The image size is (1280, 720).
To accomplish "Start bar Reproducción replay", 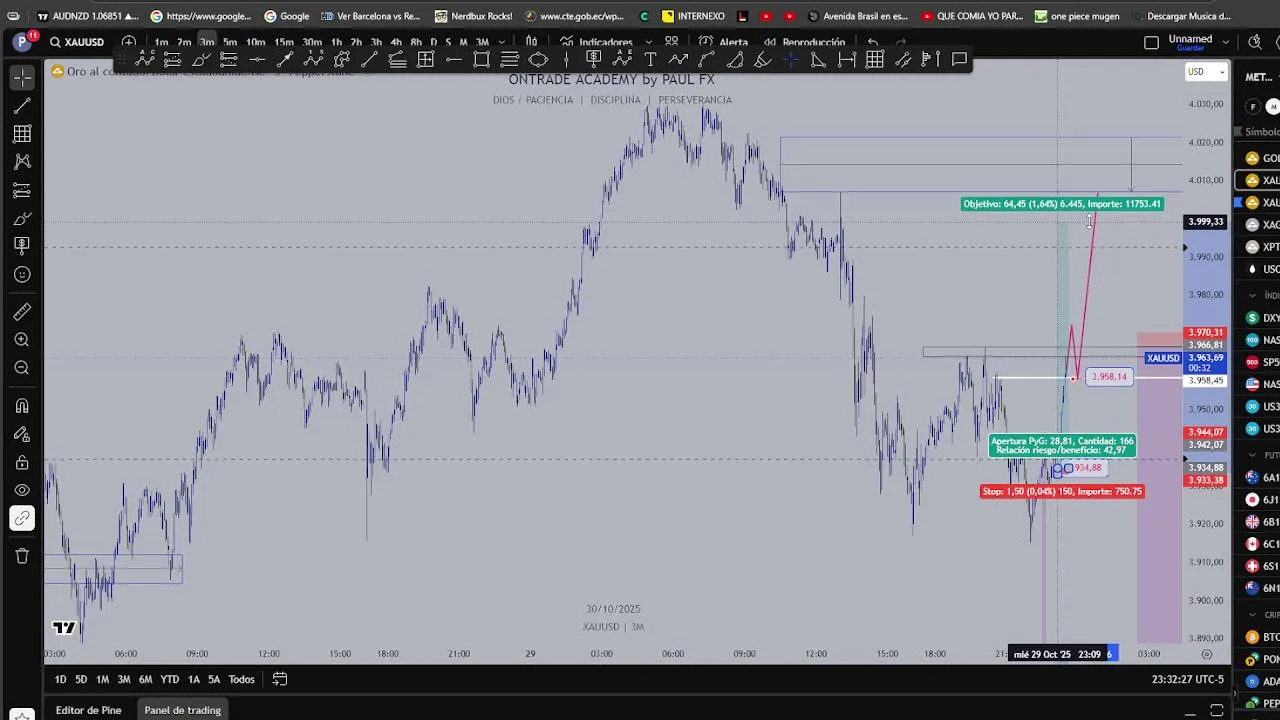I will pyautogui.click(x=804, y=42).
